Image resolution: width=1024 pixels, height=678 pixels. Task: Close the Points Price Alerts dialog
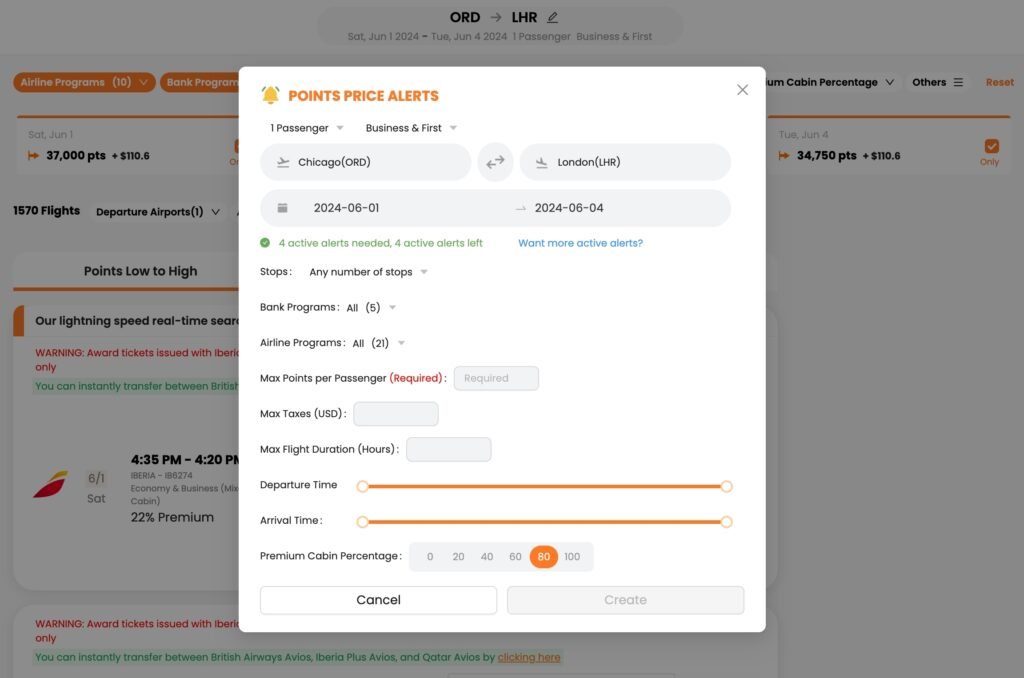[742, 89]
